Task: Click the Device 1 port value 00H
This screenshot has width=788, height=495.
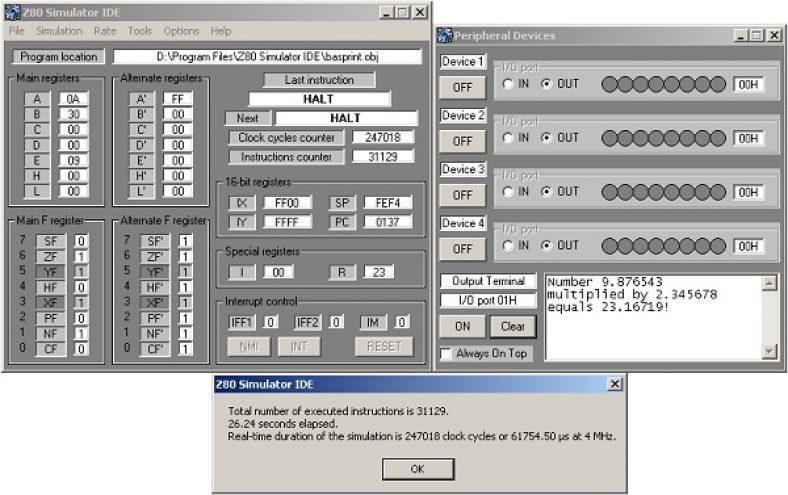Action: pos(748,84)
